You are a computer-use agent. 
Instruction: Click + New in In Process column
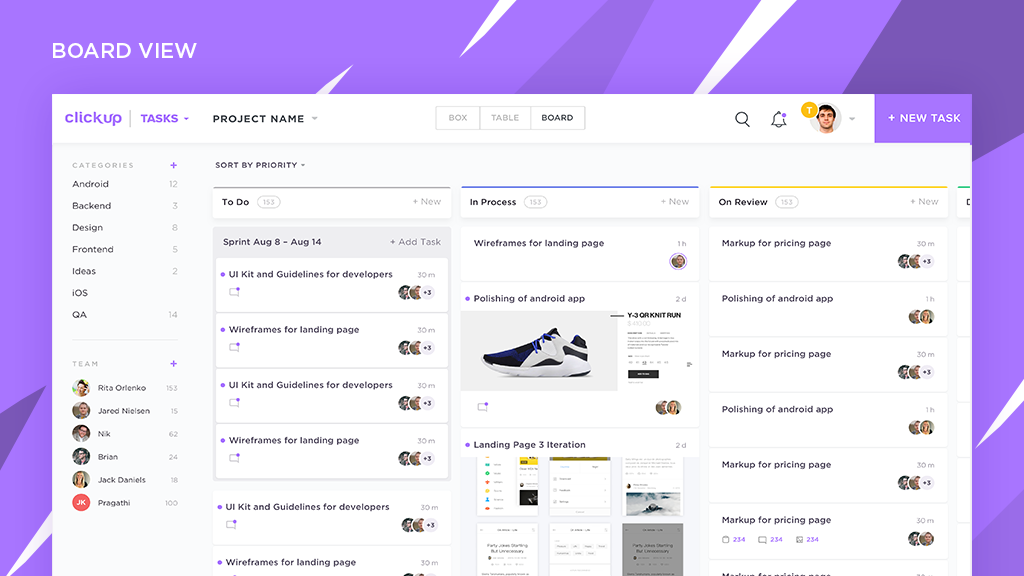point(675,202)
